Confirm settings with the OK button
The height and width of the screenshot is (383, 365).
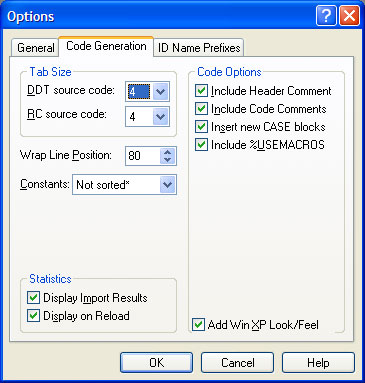coord(156,362)
